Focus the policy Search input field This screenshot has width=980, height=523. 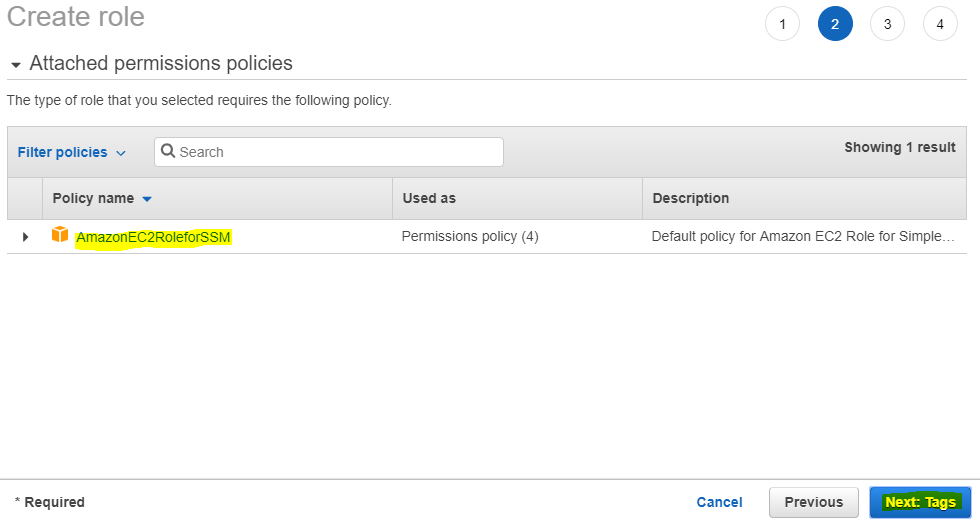tap(329, 152)
